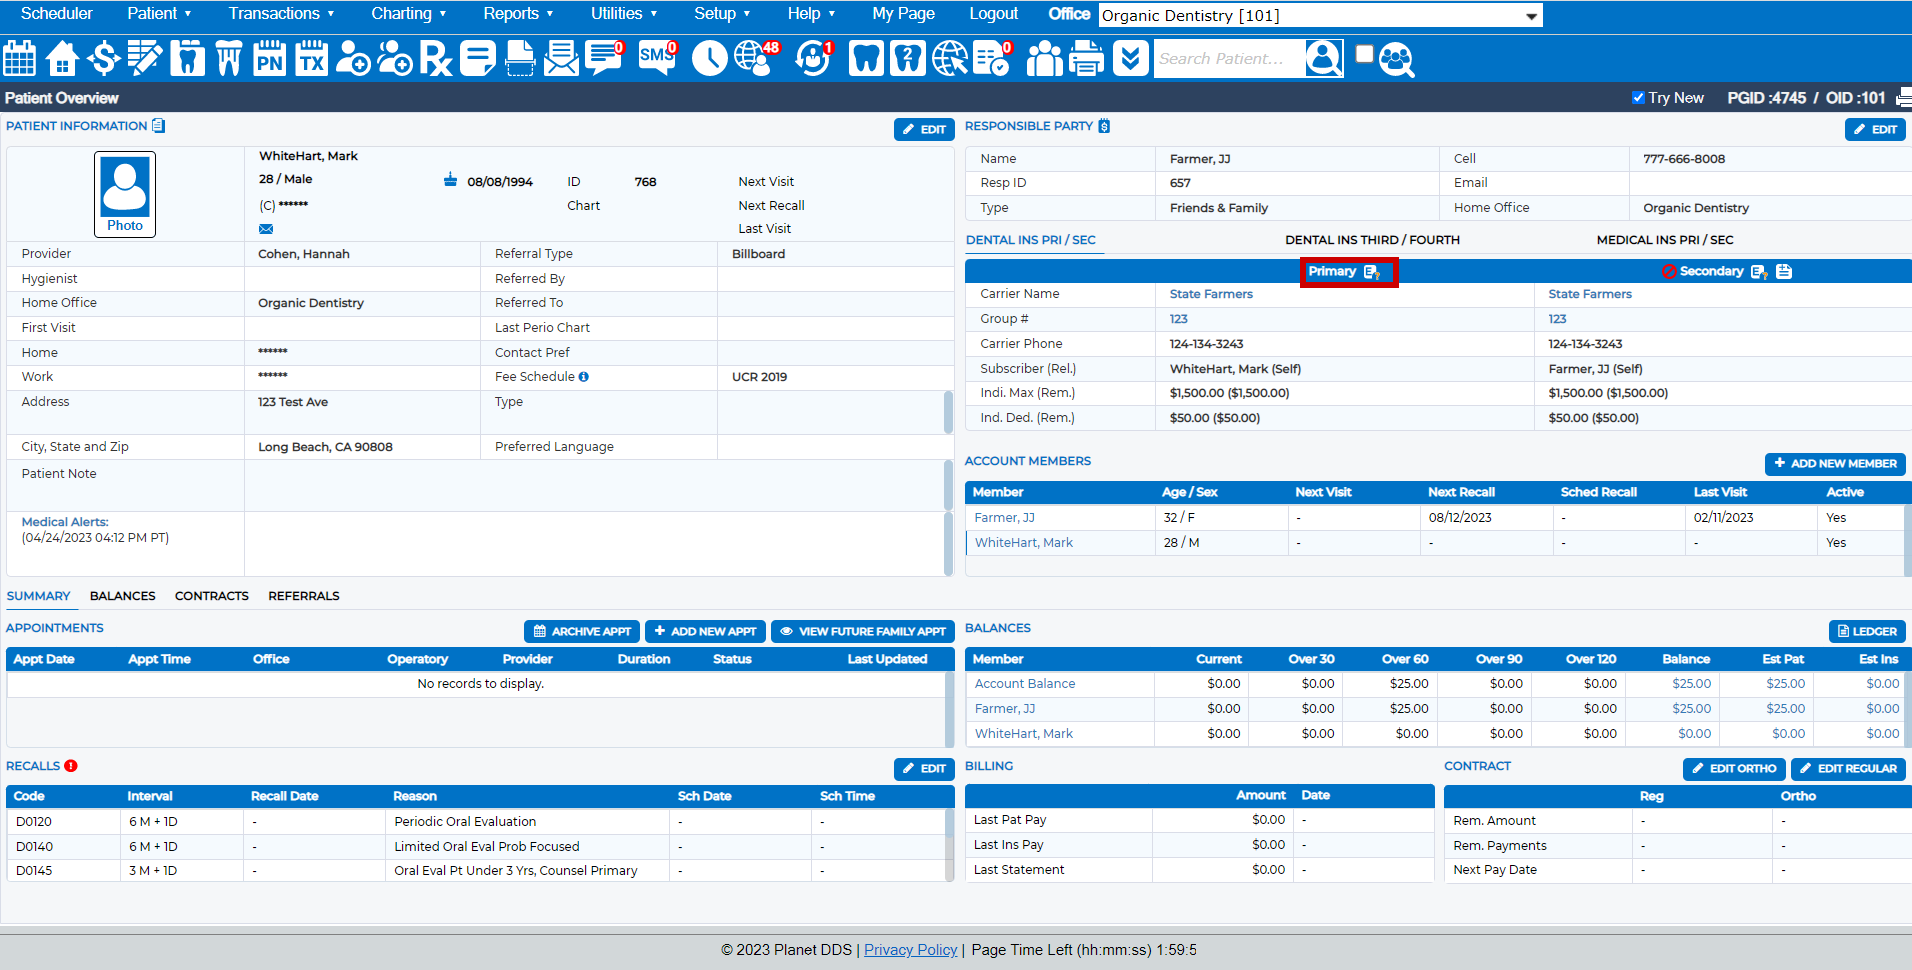Click the patient search magnifier icon

(1324, 58)
